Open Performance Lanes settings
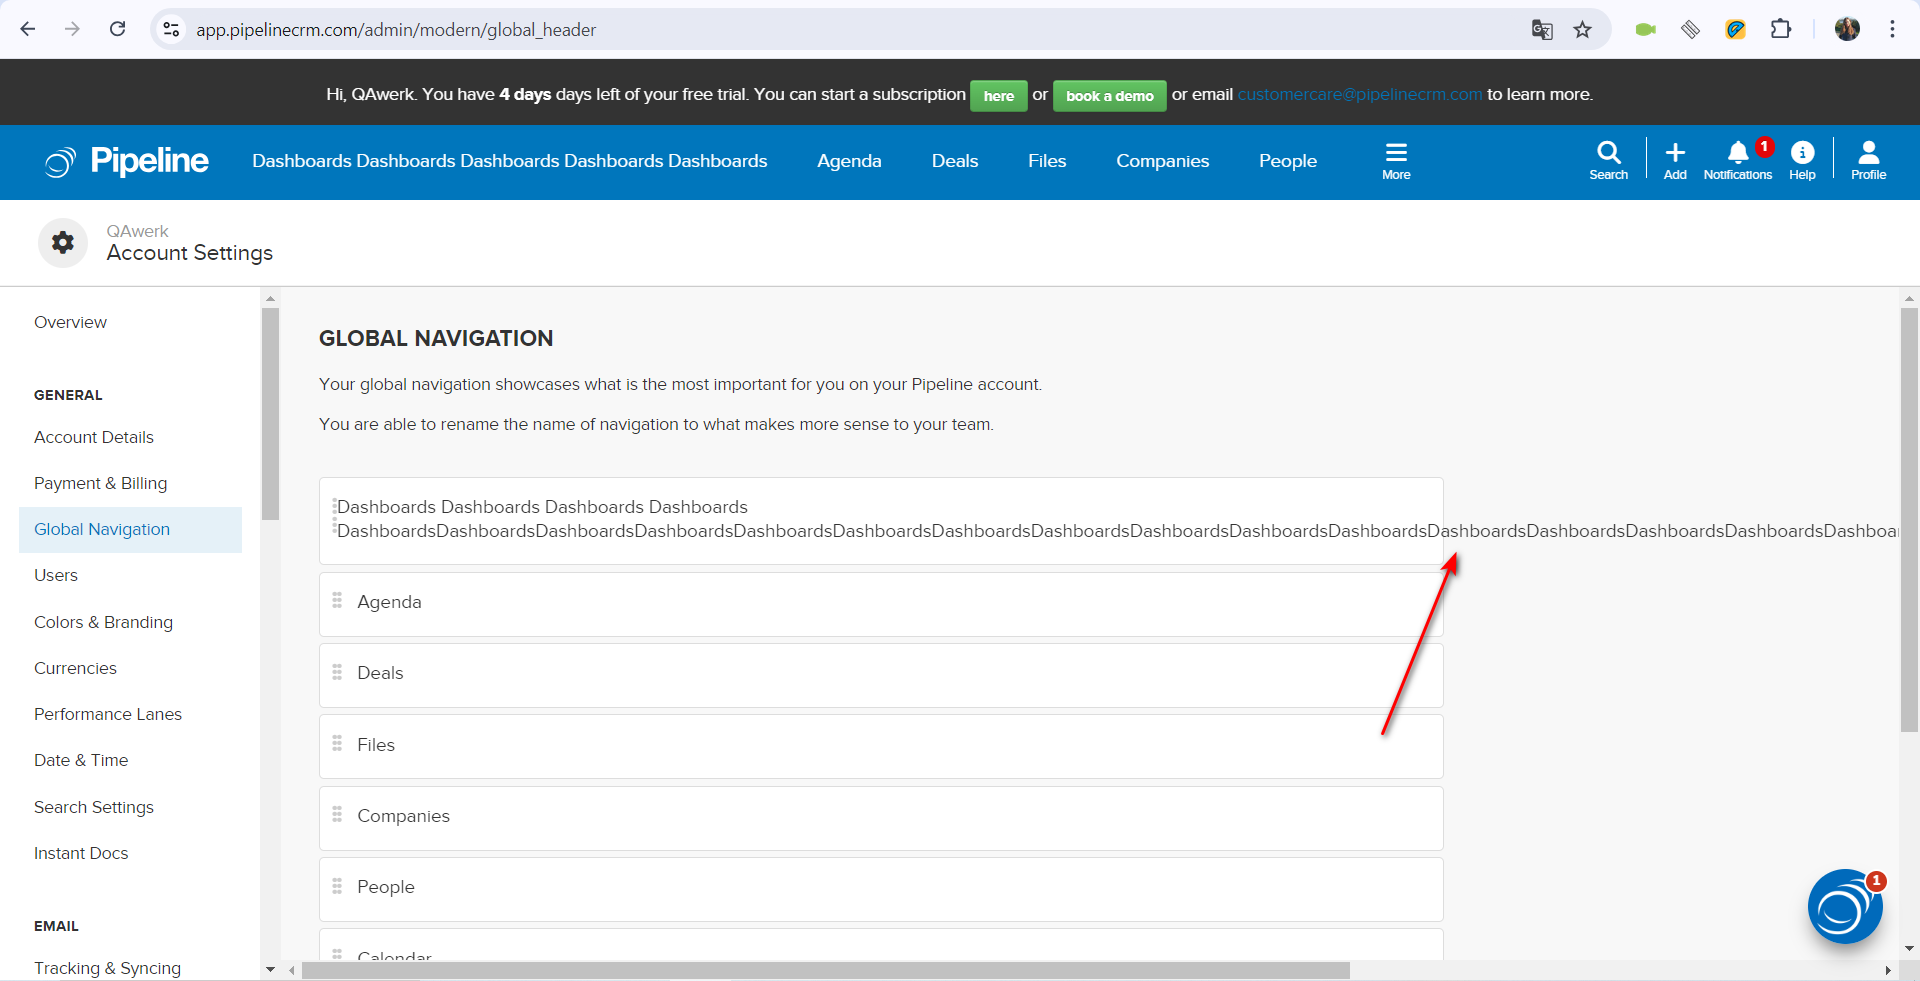This screenshot has height=981, width=1920. (x=108, y=714)
